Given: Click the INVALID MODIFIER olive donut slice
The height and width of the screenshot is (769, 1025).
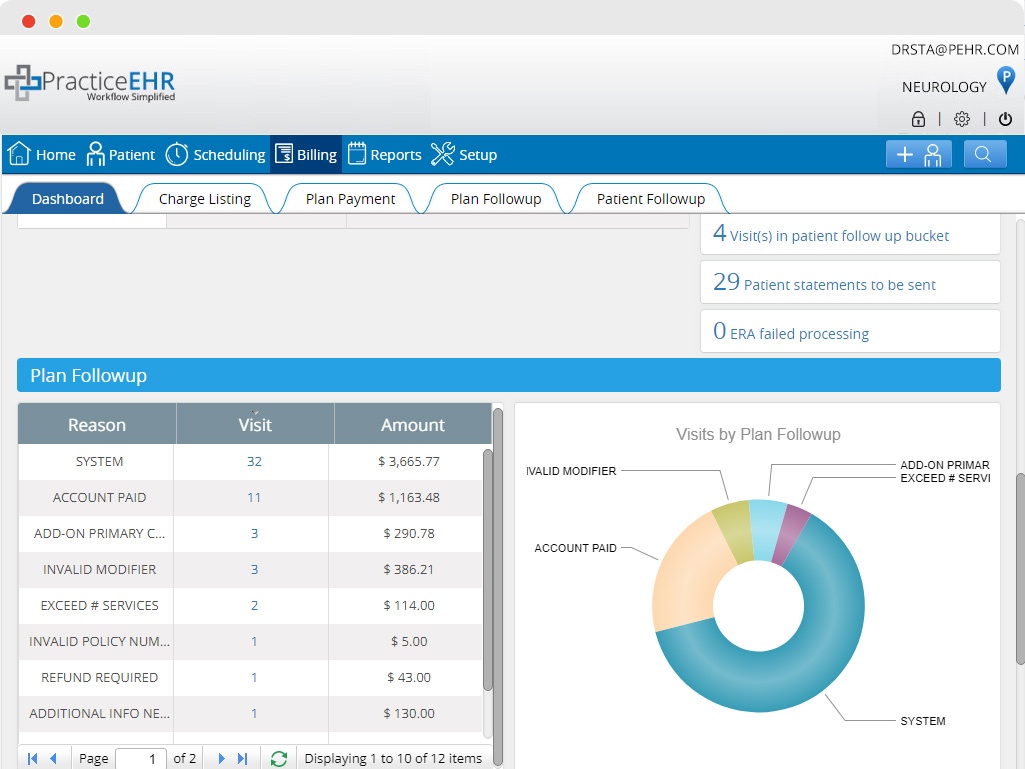Looking at the screenshot, I should click(x=735, y=531).
